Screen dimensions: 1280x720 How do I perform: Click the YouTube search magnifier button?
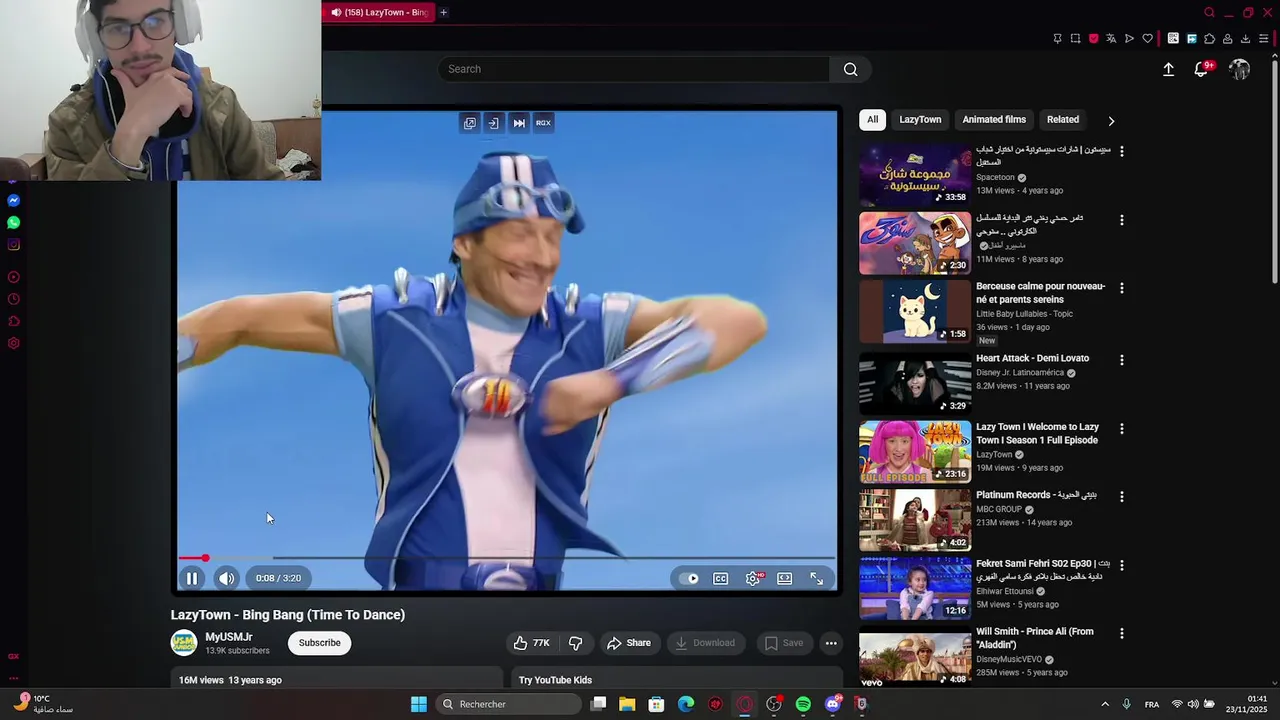[x=850, y=69]
